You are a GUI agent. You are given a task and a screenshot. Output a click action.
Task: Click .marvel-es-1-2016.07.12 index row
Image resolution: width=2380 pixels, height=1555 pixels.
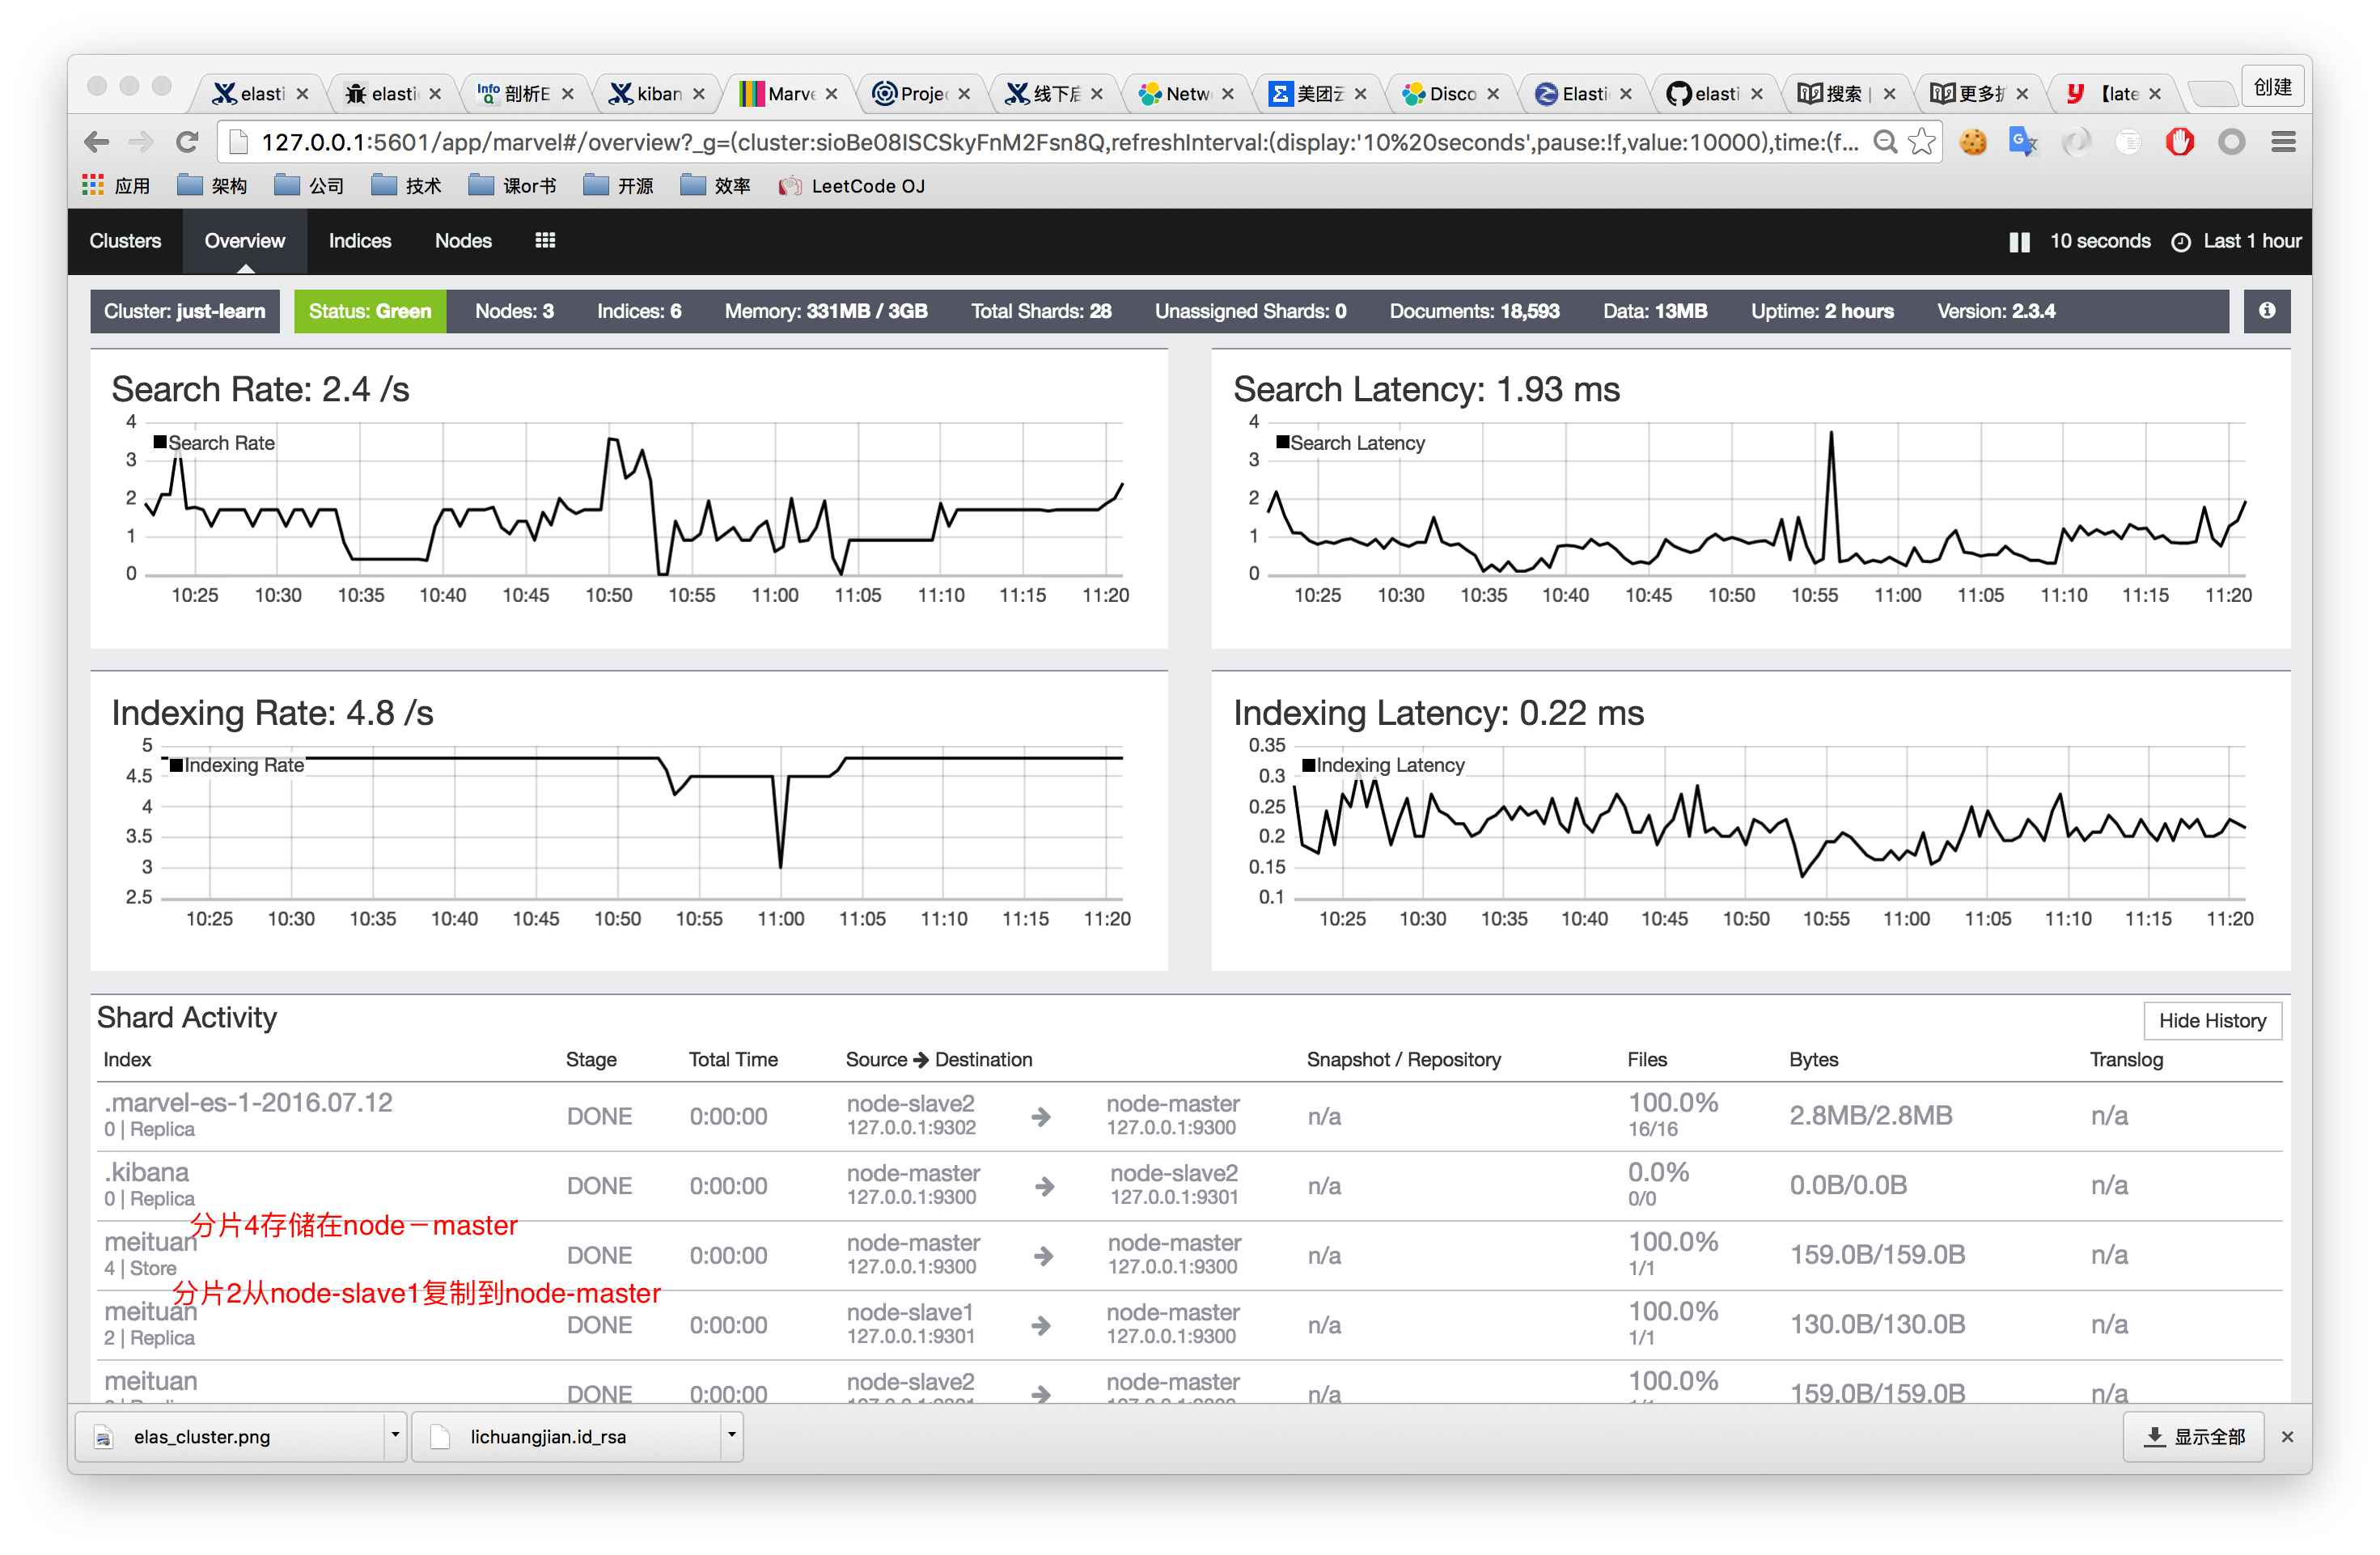click(x=1190, y=1115)
